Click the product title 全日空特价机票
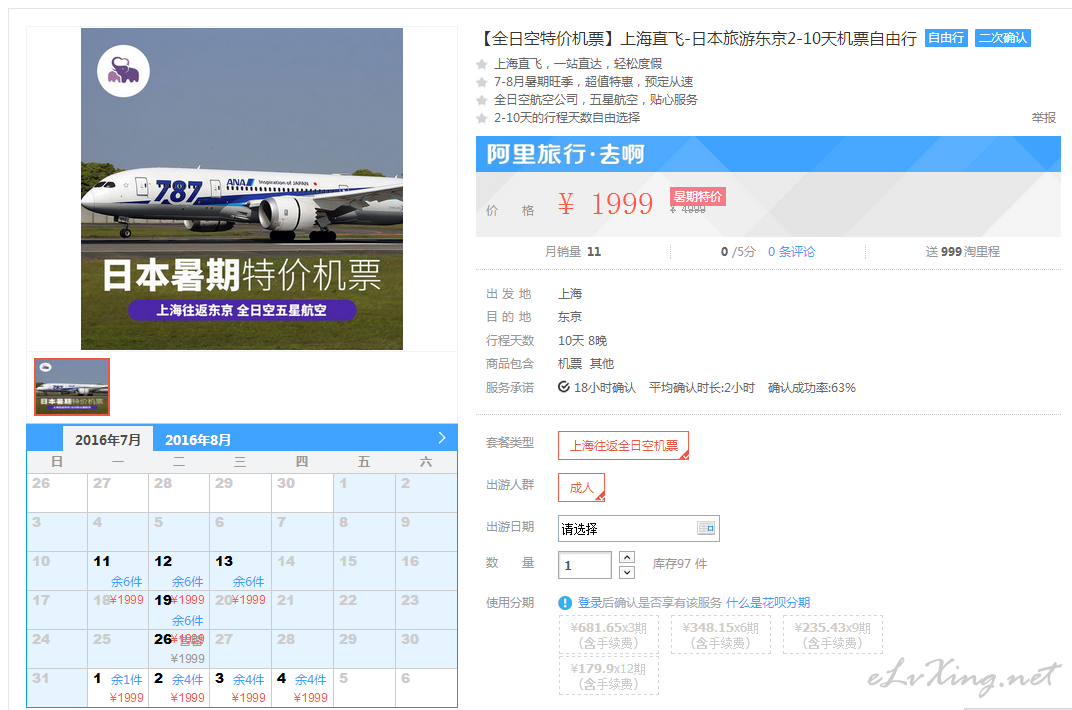The width and height of the screenshot is (1072, 710). [x=697, y=39]
